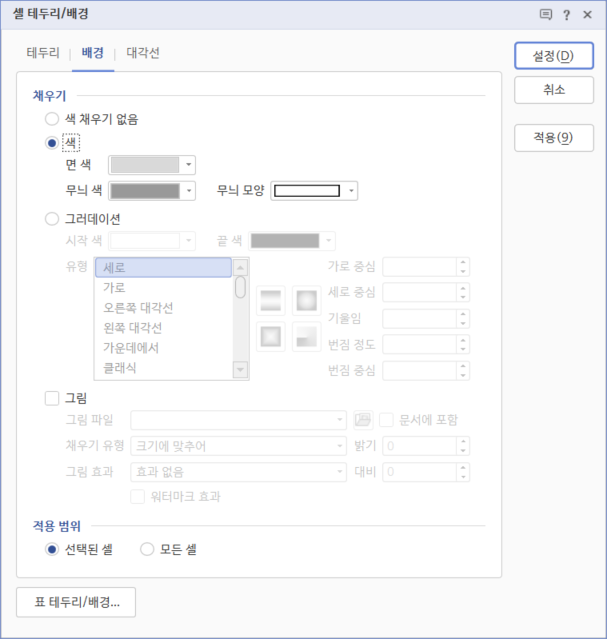
Task: Click the 대비 input field
Action: pos(419,472)
